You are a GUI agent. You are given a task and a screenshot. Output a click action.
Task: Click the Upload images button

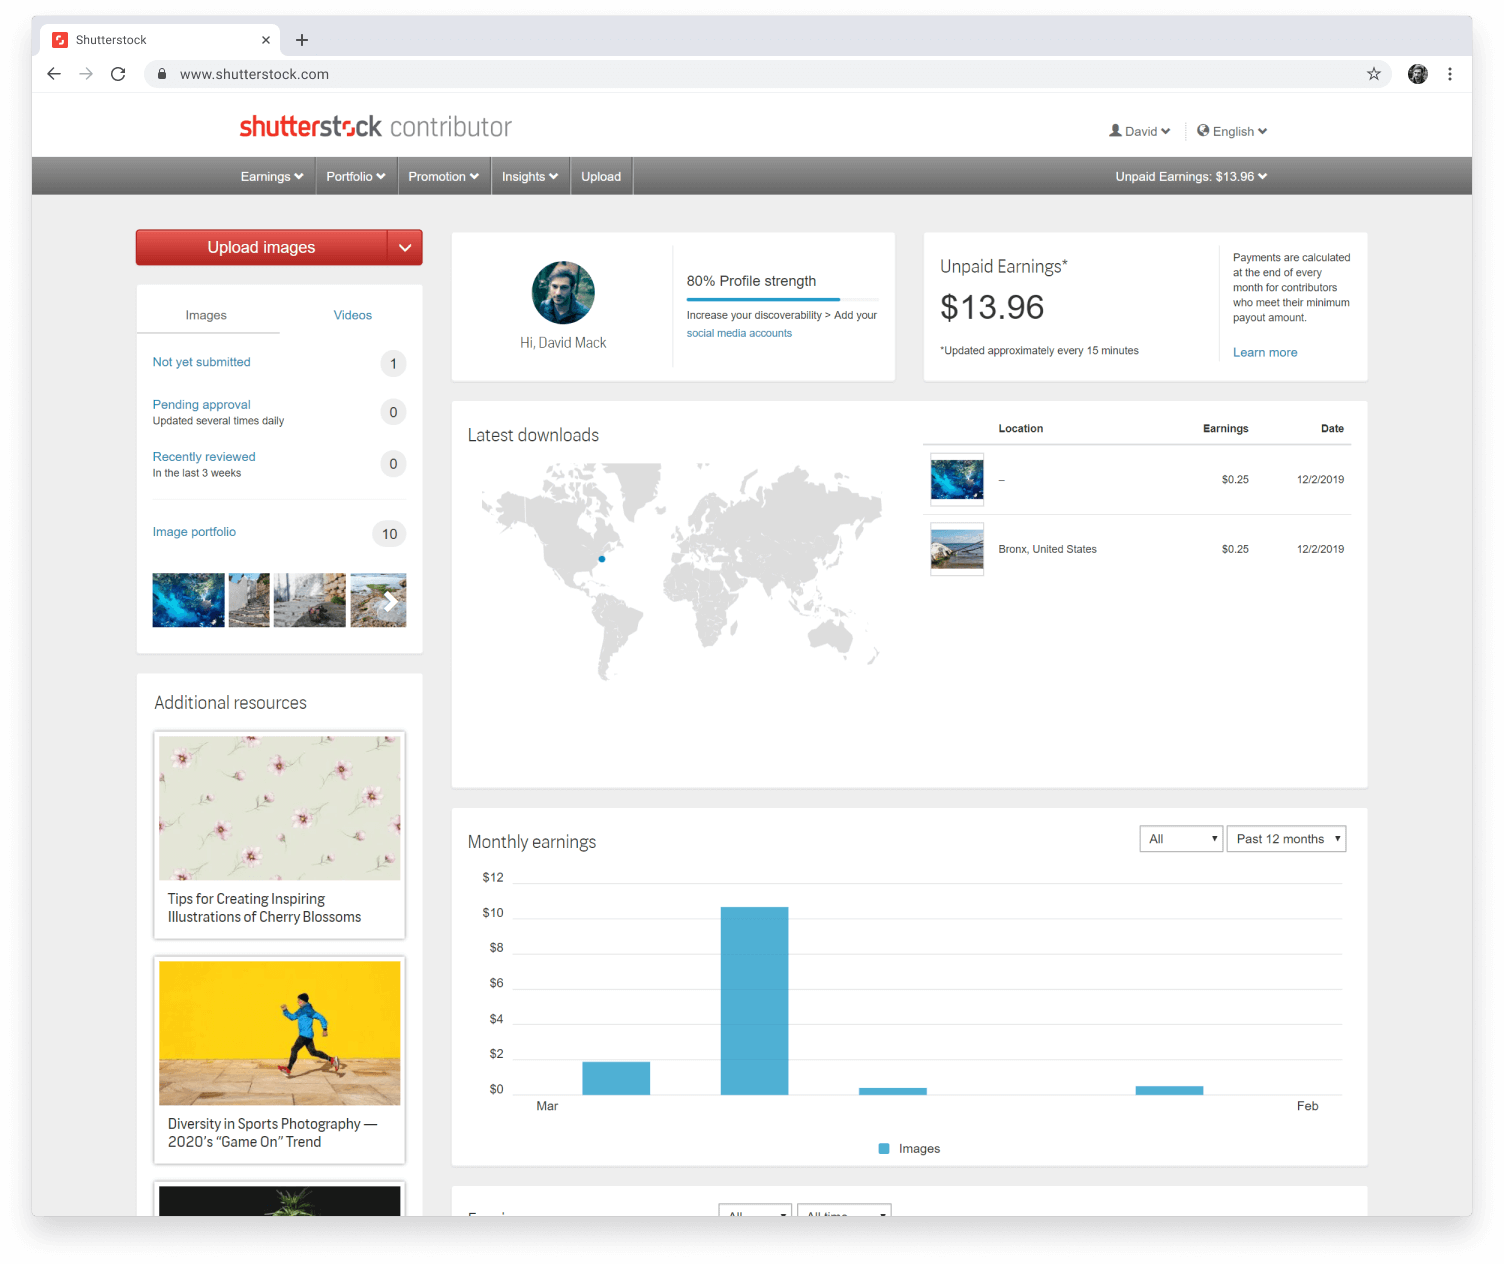tap(262, 247)
